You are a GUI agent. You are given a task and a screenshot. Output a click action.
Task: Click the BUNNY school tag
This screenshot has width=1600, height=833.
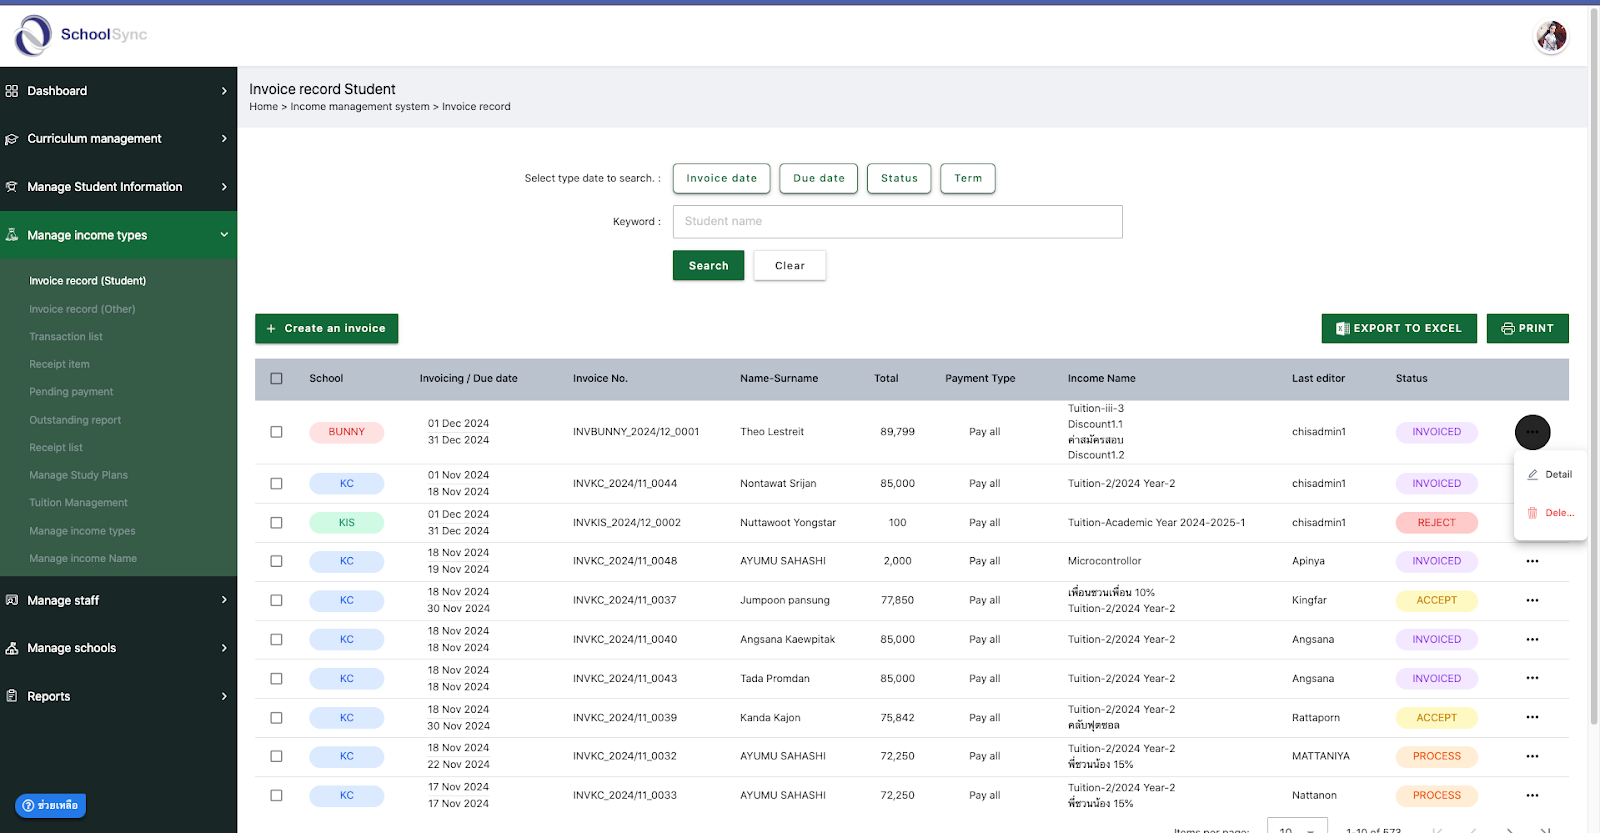[x=346, y=432]
